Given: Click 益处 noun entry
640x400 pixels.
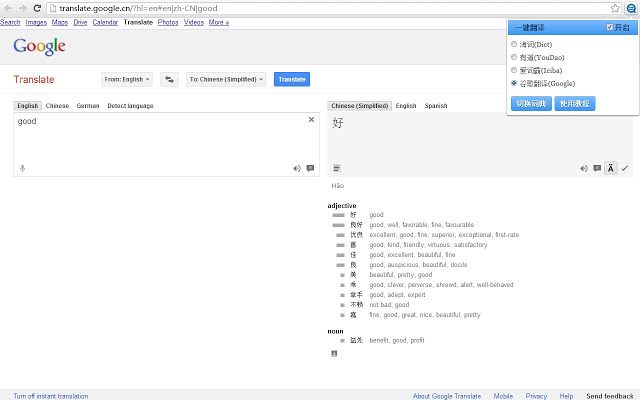Looking at the screenshot, I should [356, 340].
